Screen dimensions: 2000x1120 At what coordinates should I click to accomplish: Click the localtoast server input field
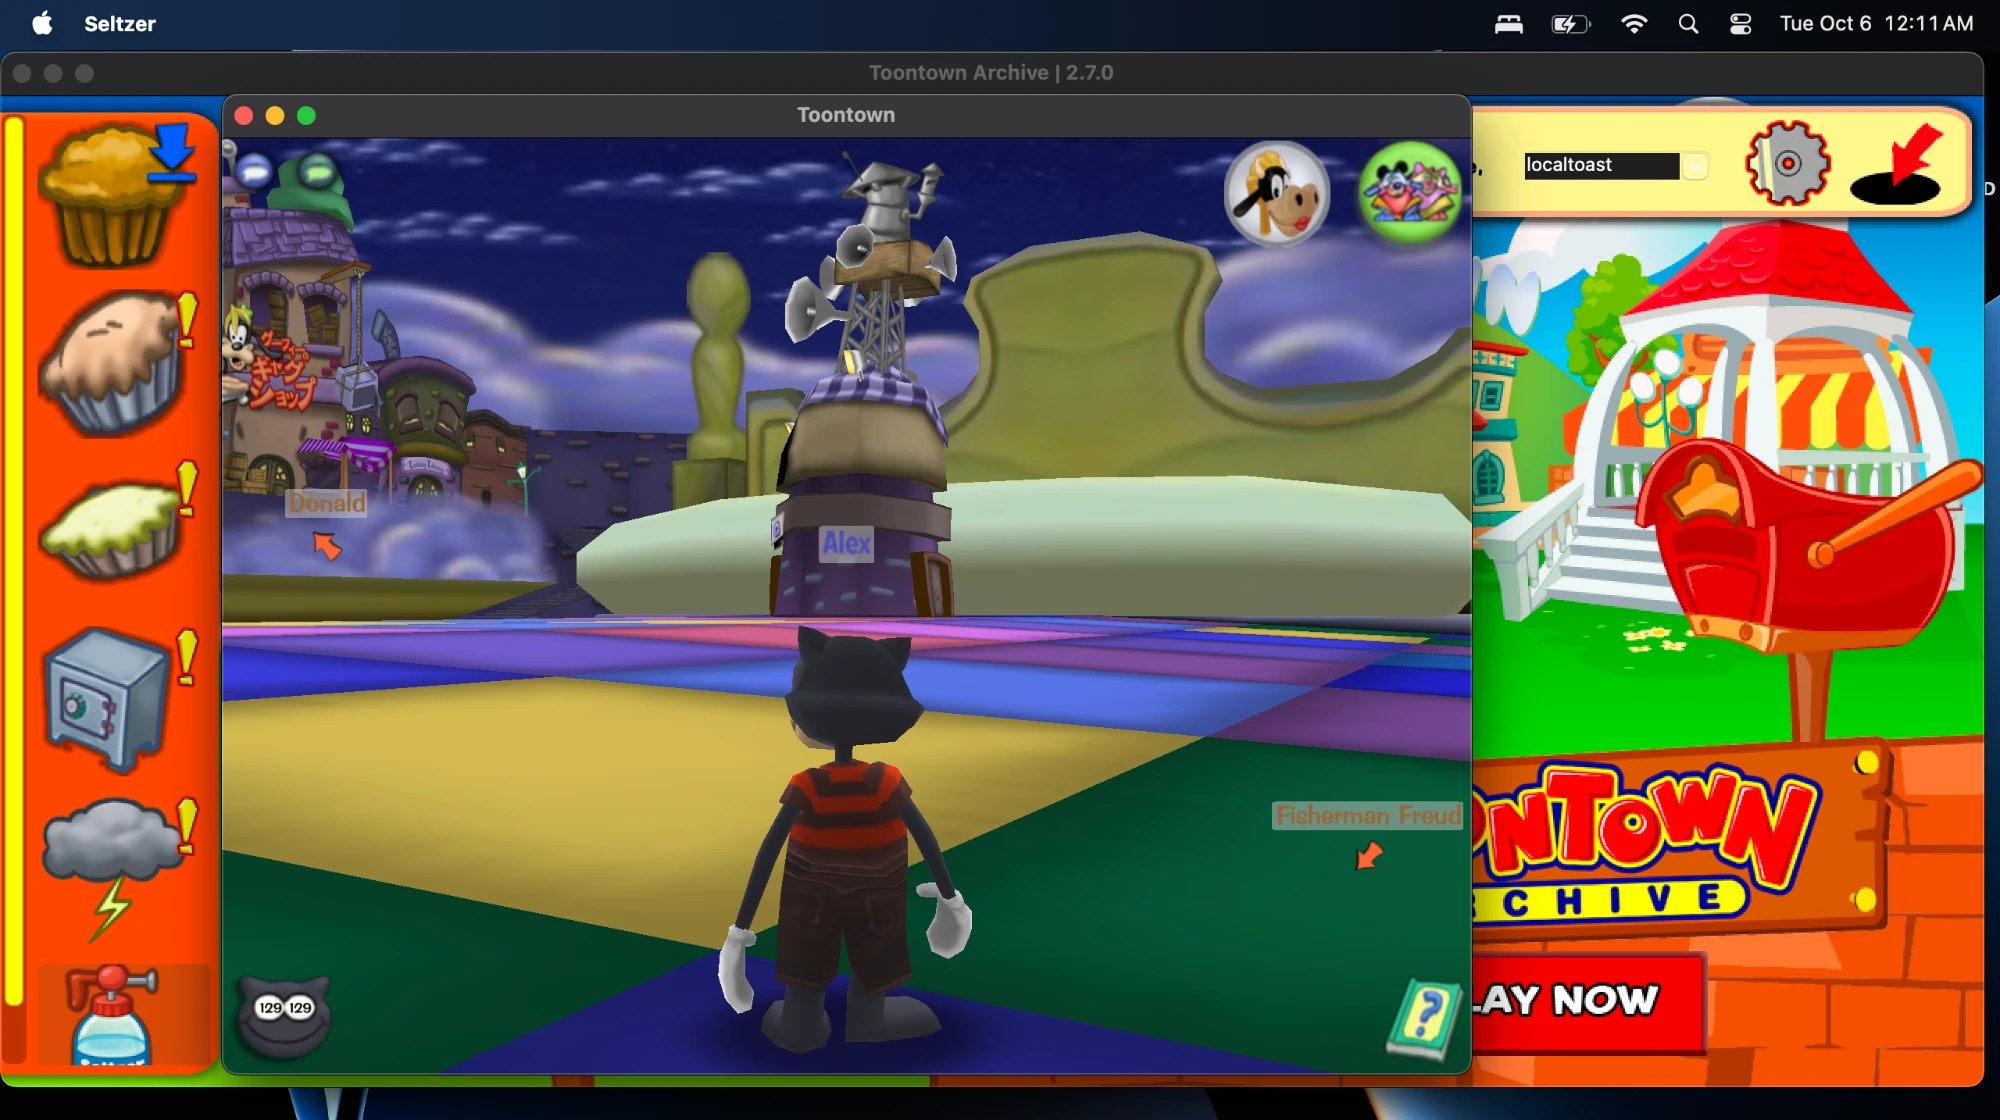click(x=1601, y=165)
